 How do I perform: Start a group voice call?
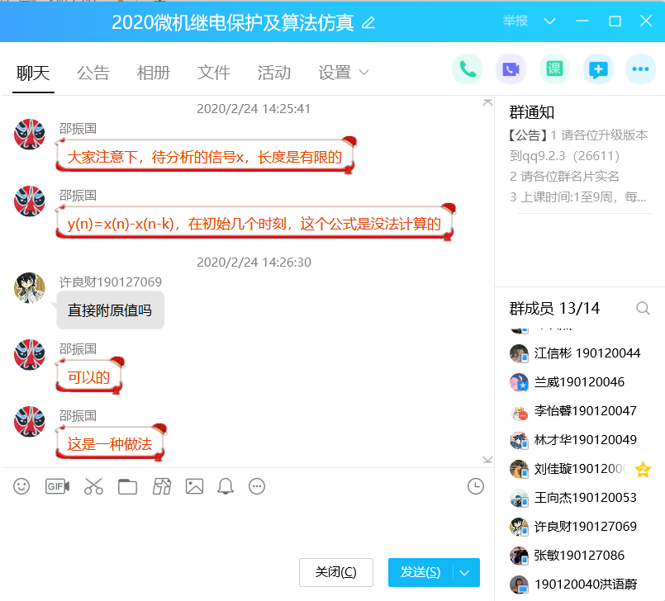pyautogui.click(x=467, y=70)
